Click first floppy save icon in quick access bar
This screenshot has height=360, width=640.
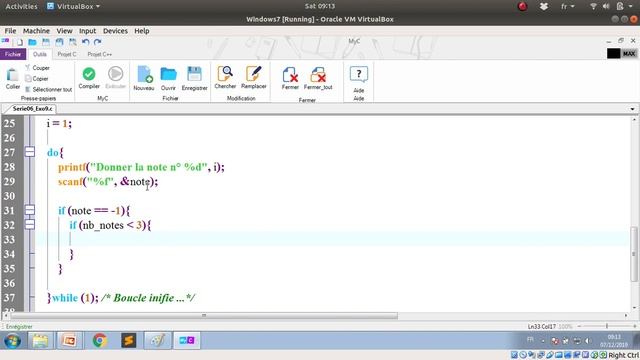(x=46, y=42)
